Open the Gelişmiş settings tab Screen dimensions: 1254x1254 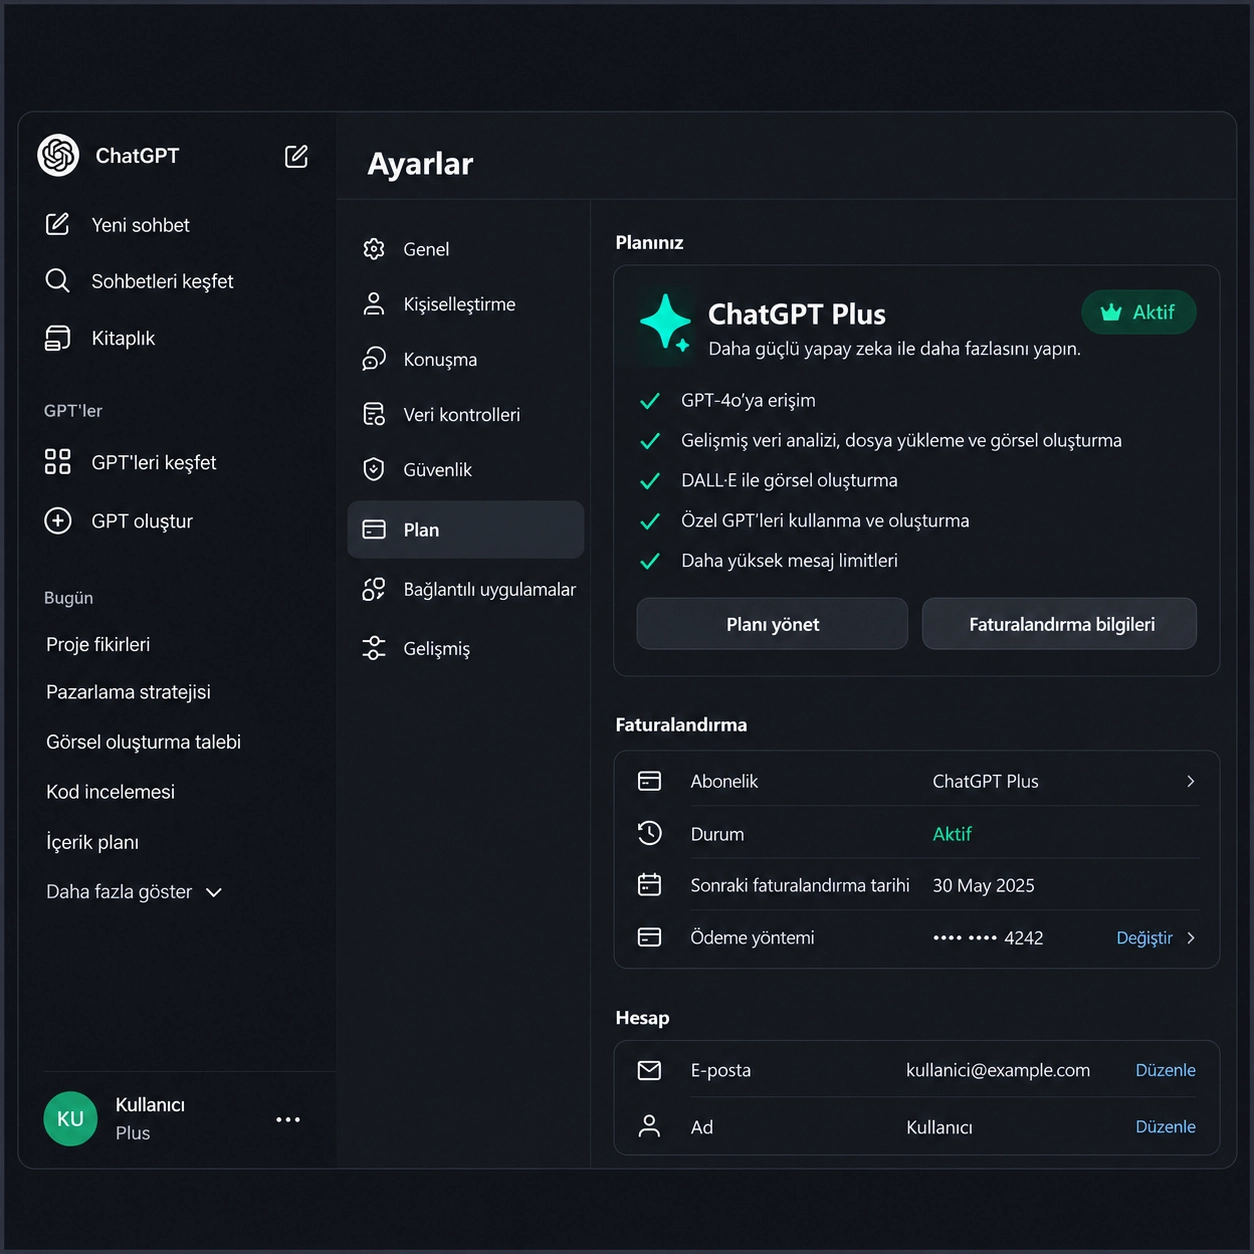(x=466, y=648)
